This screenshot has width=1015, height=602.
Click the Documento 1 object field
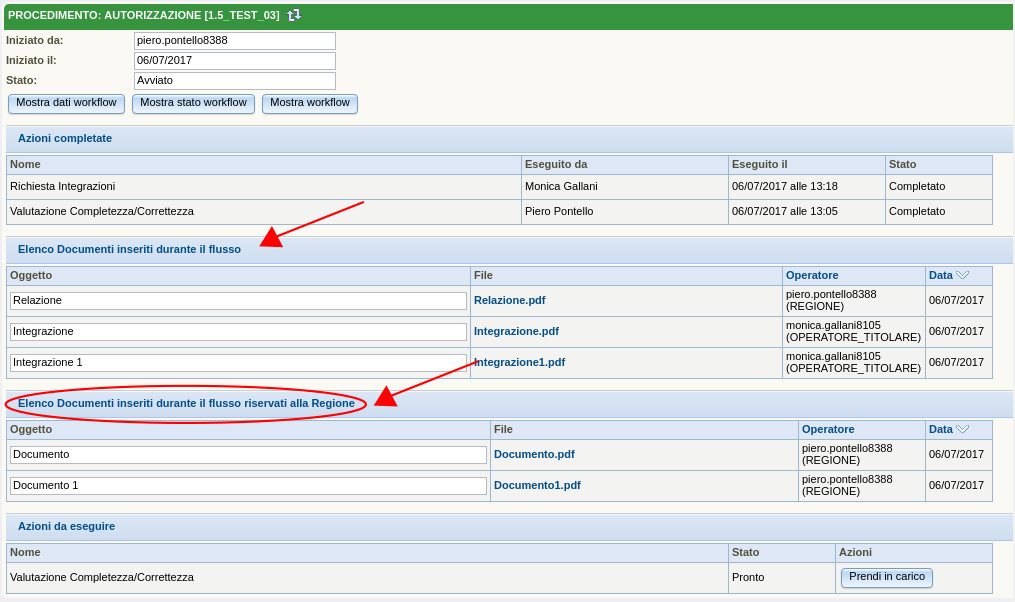(x=248, y=486)
